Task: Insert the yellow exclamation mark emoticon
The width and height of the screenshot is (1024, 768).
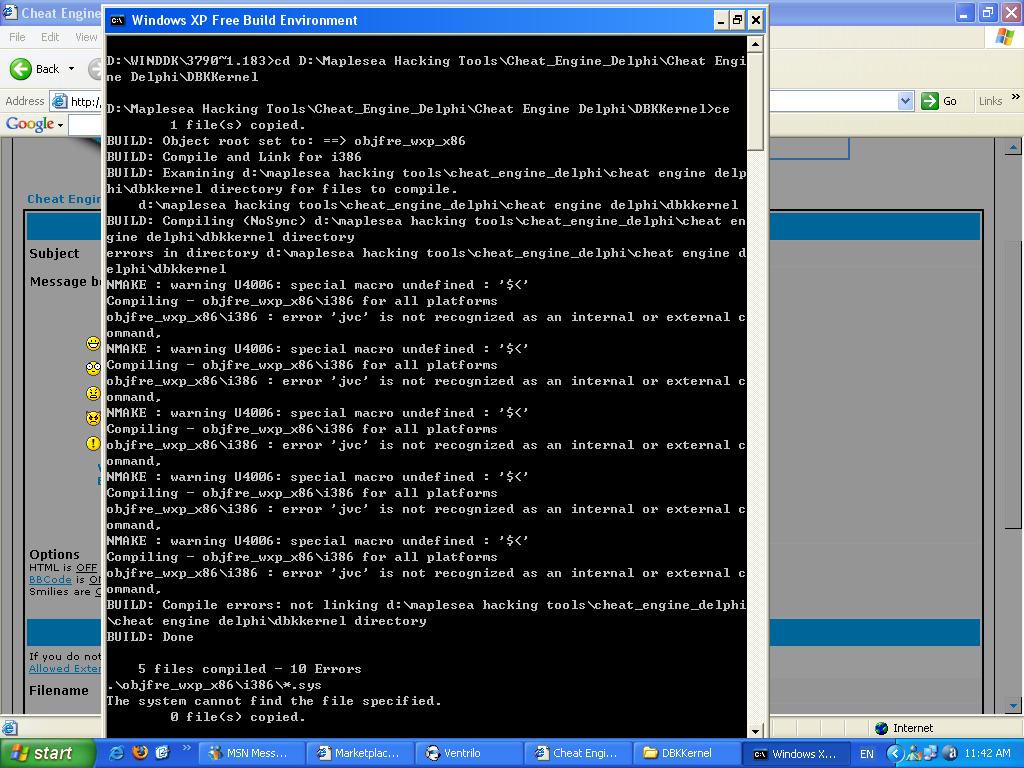Action: click(93, 443)
